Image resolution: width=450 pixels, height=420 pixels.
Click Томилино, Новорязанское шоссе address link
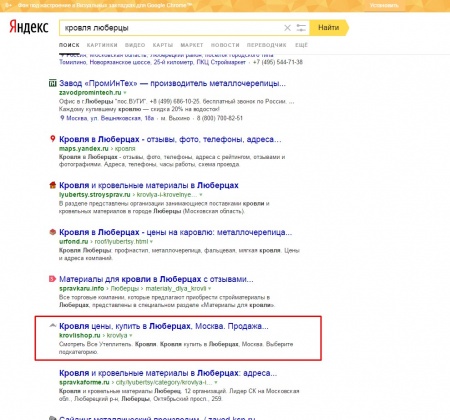point(152,62)
